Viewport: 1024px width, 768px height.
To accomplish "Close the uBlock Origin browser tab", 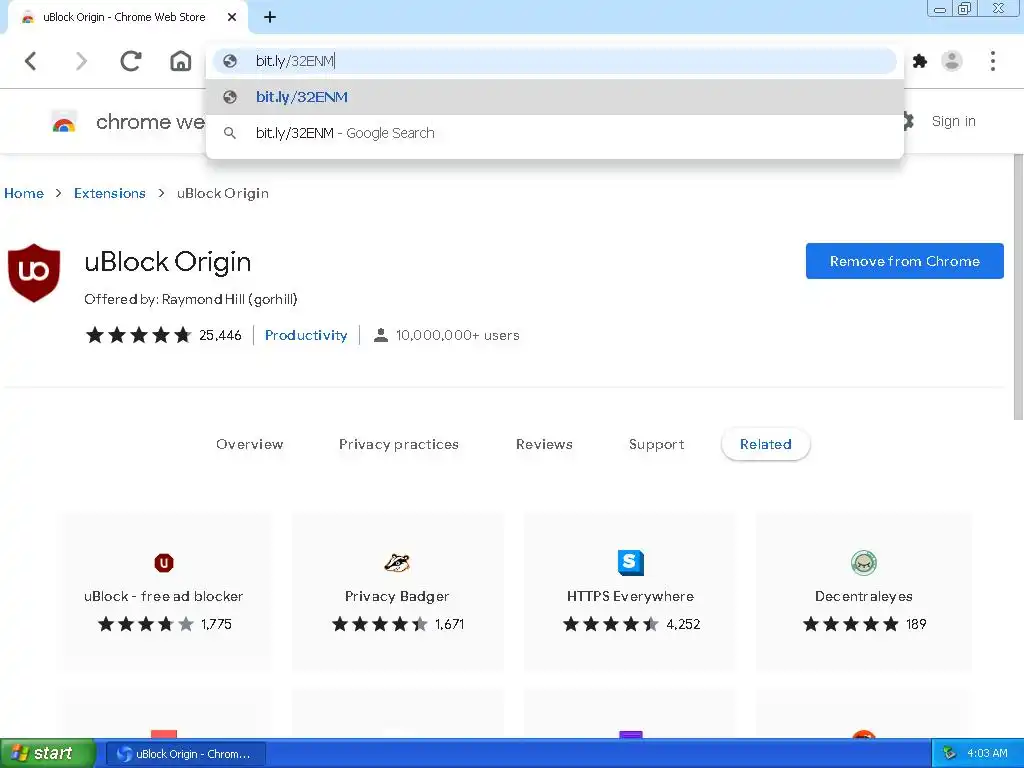I will [232, 18].
